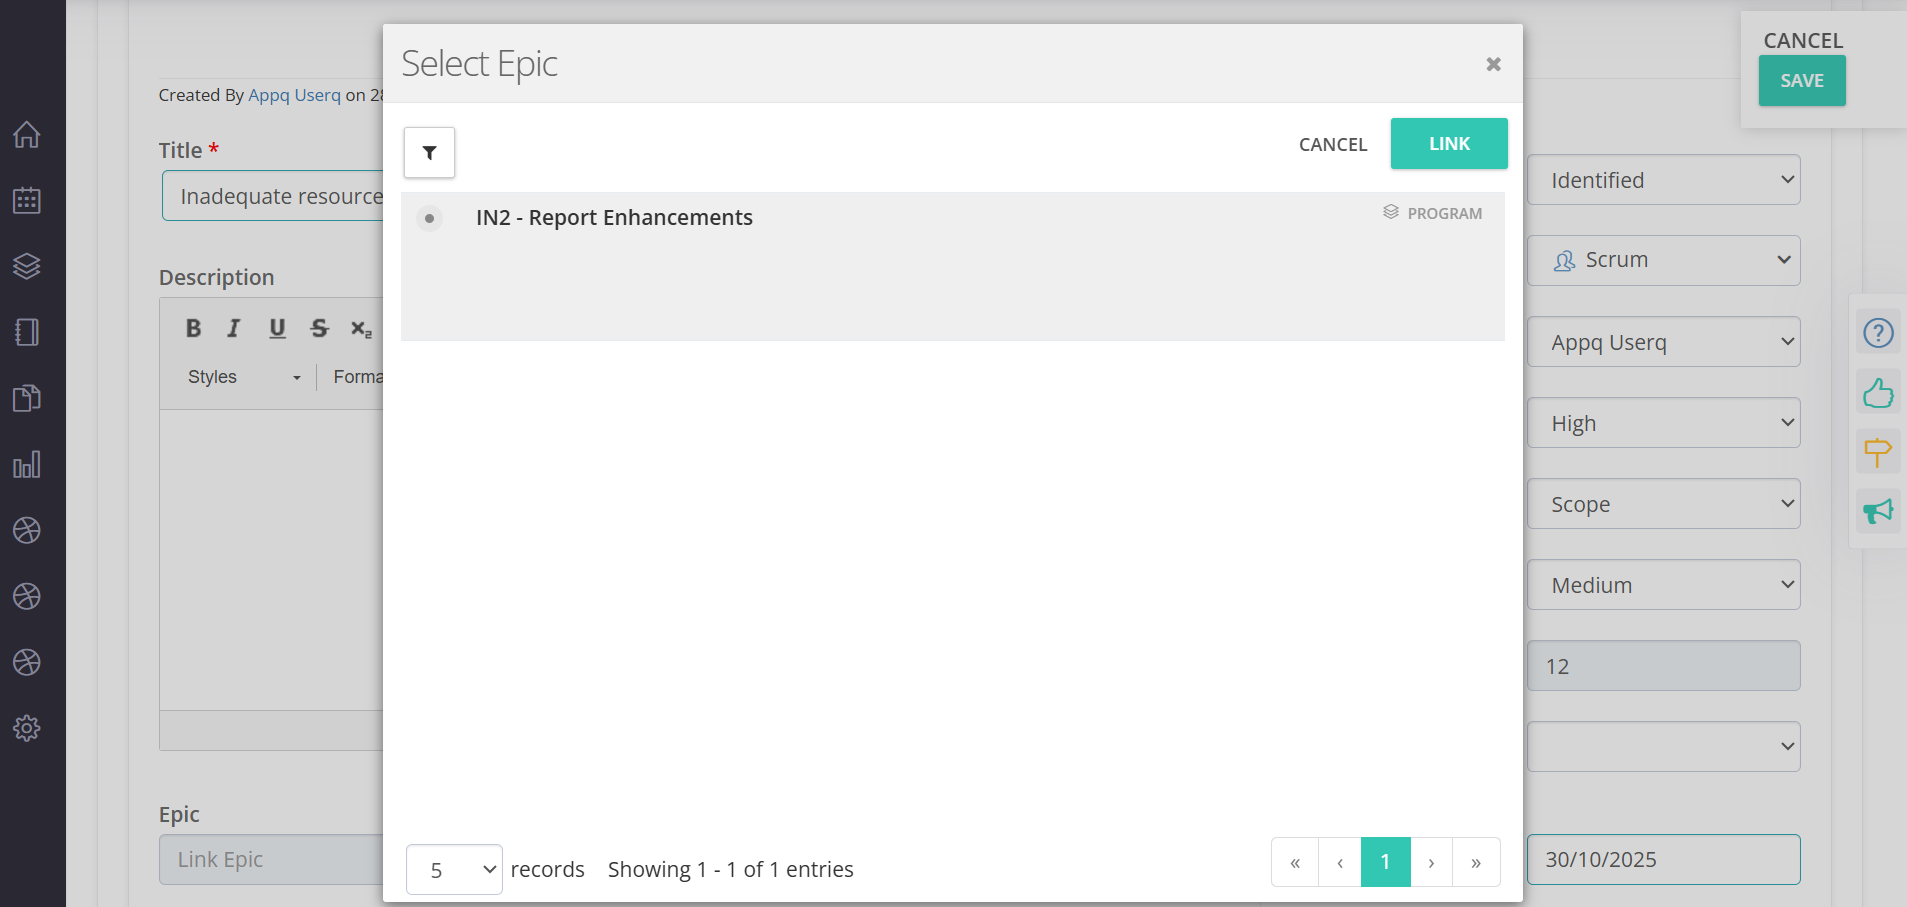Open the settings gear icon in sidebar
This screenshot has width=1907, height=907.
point(27,728)
